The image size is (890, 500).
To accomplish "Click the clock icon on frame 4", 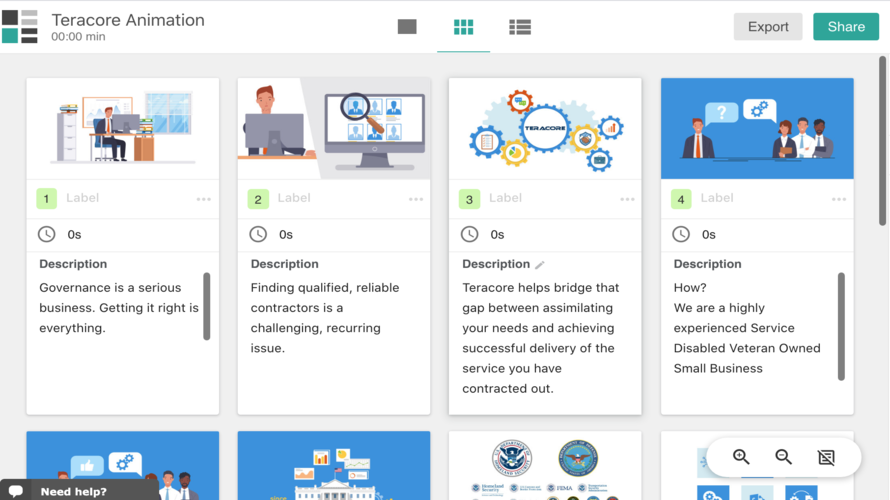I will pos(681,234).
